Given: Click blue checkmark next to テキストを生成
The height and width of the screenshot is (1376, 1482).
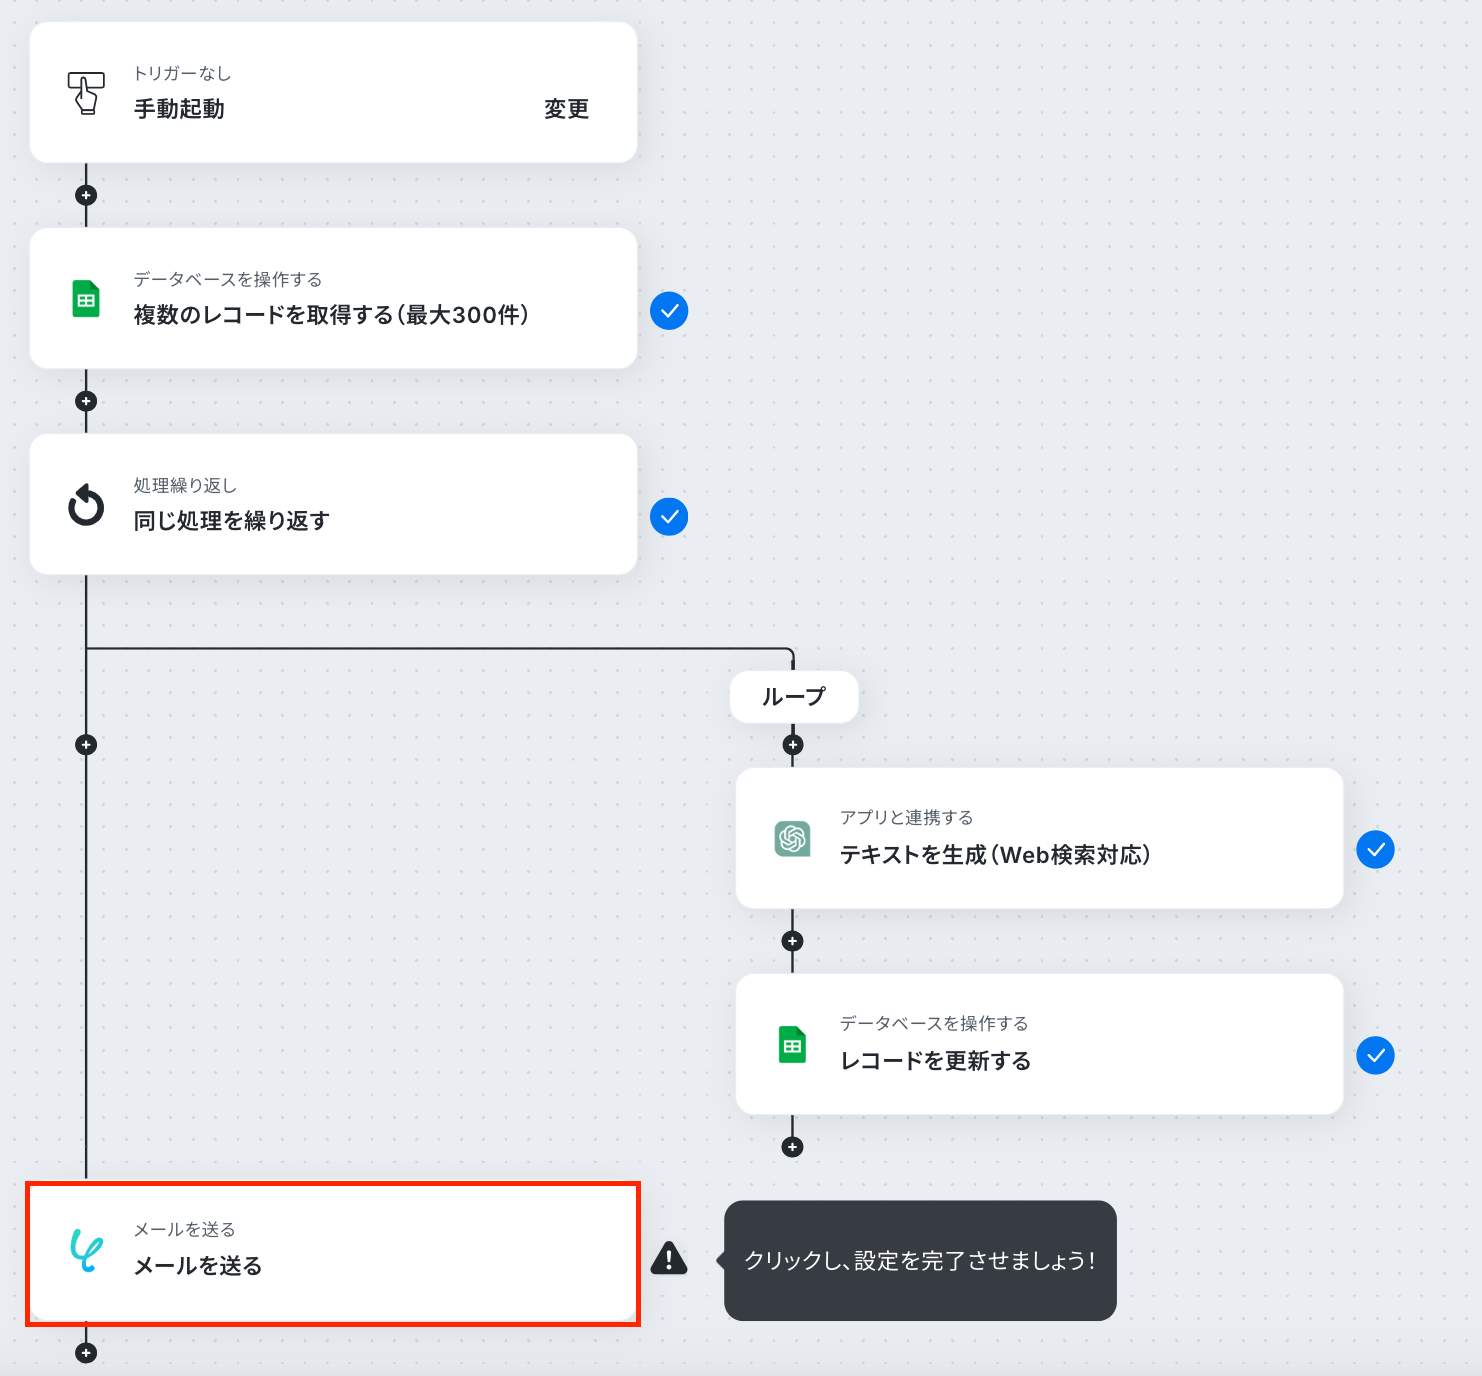Looking at the screenshot, I should pyautogui.click(x=1375, y=850).
